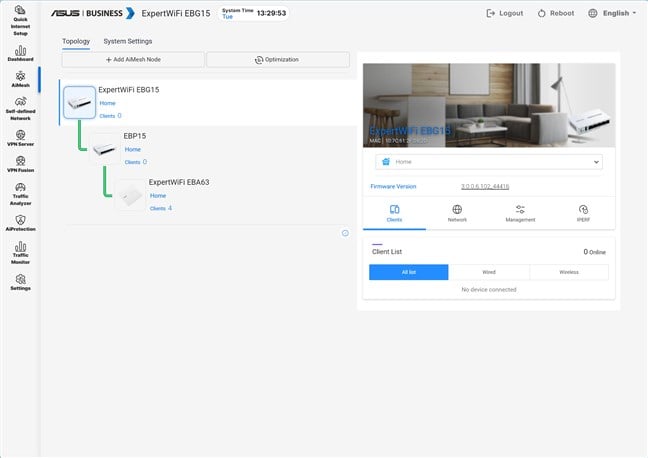Click Add AiMesh Node button
This screenshot has width=648, height=458.
(133, 60)
